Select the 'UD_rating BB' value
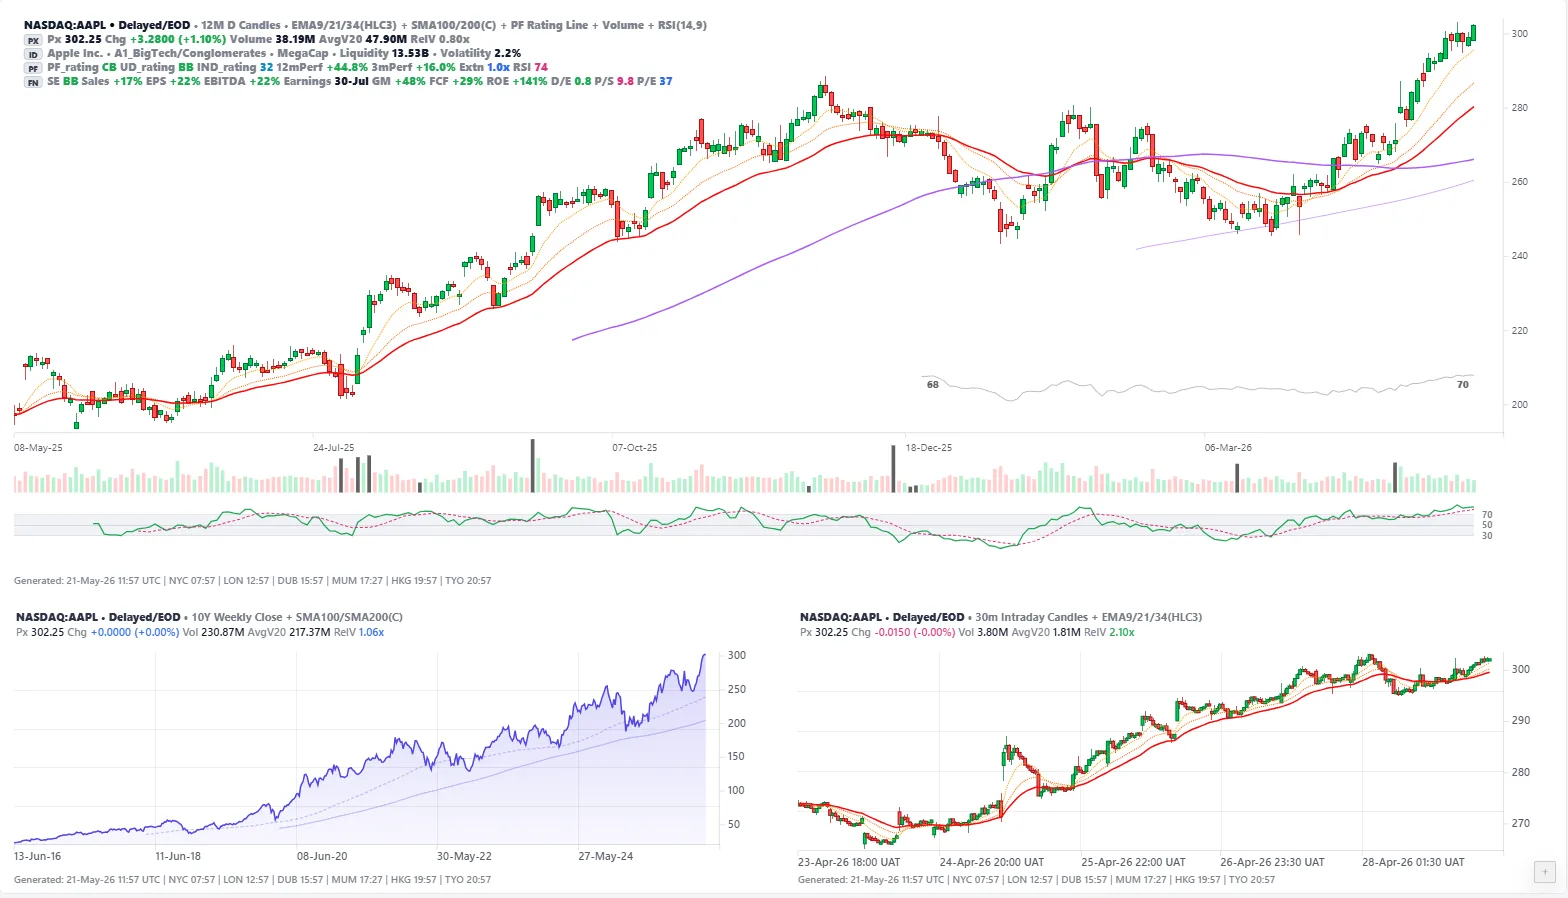Screen dimensions: 1568x898 [x=157, y=67]
